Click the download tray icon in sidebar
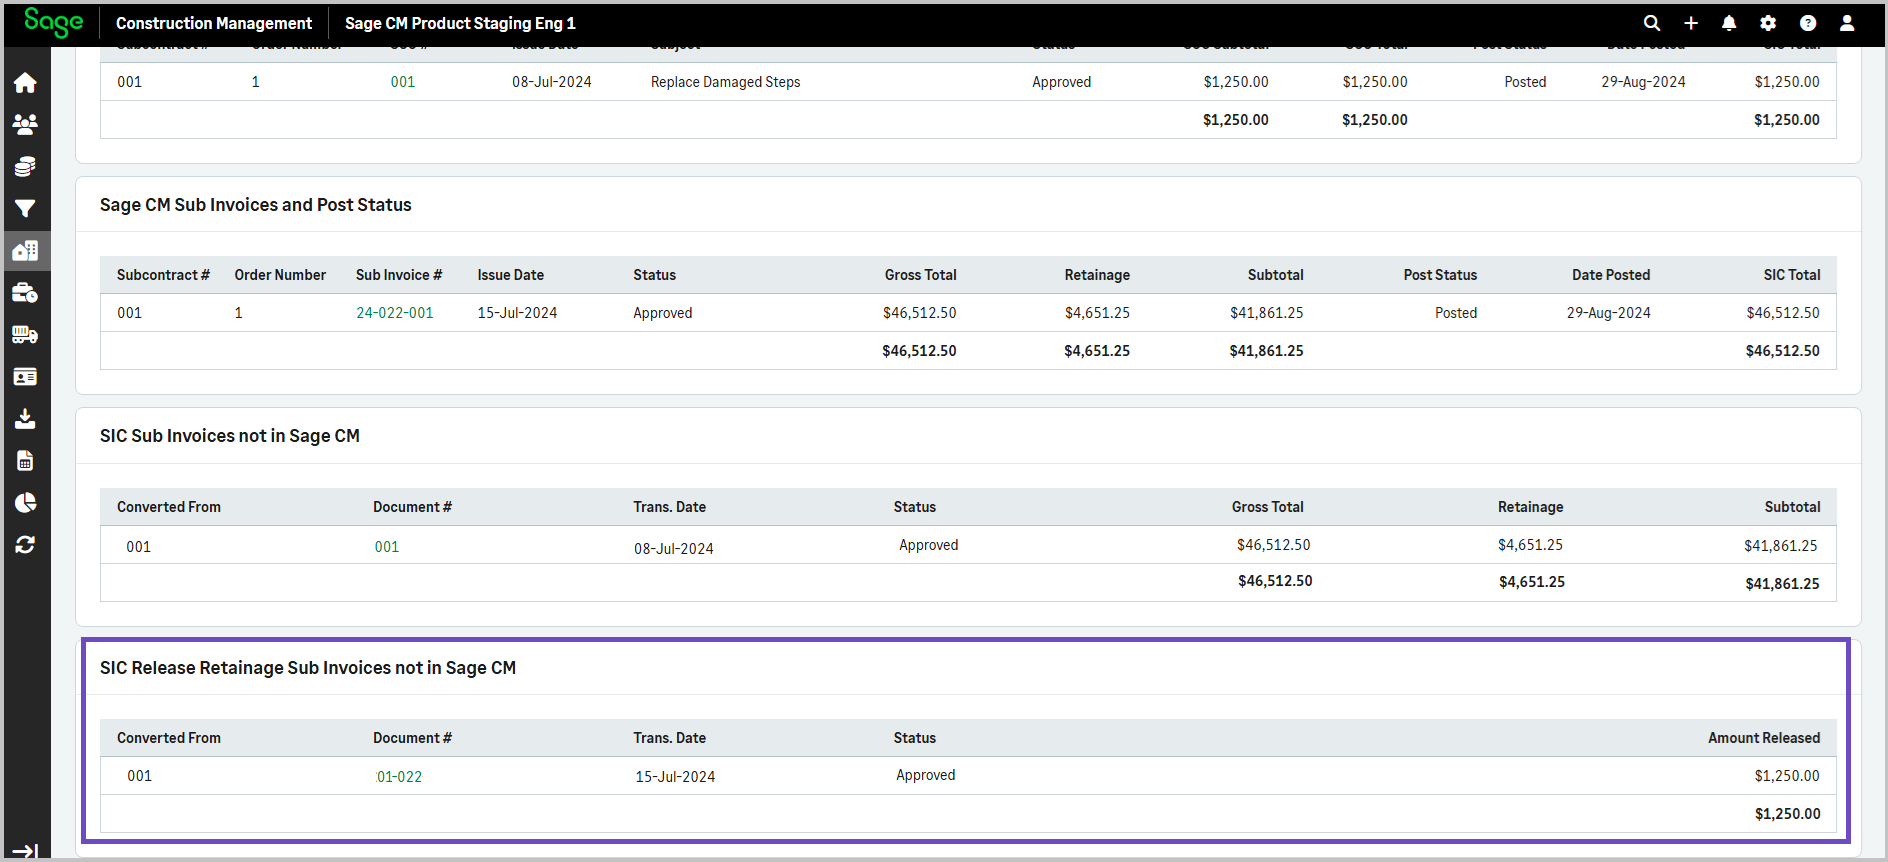Image resolution: width=1888 pixels, height=862 pixels. pos(25,418)
